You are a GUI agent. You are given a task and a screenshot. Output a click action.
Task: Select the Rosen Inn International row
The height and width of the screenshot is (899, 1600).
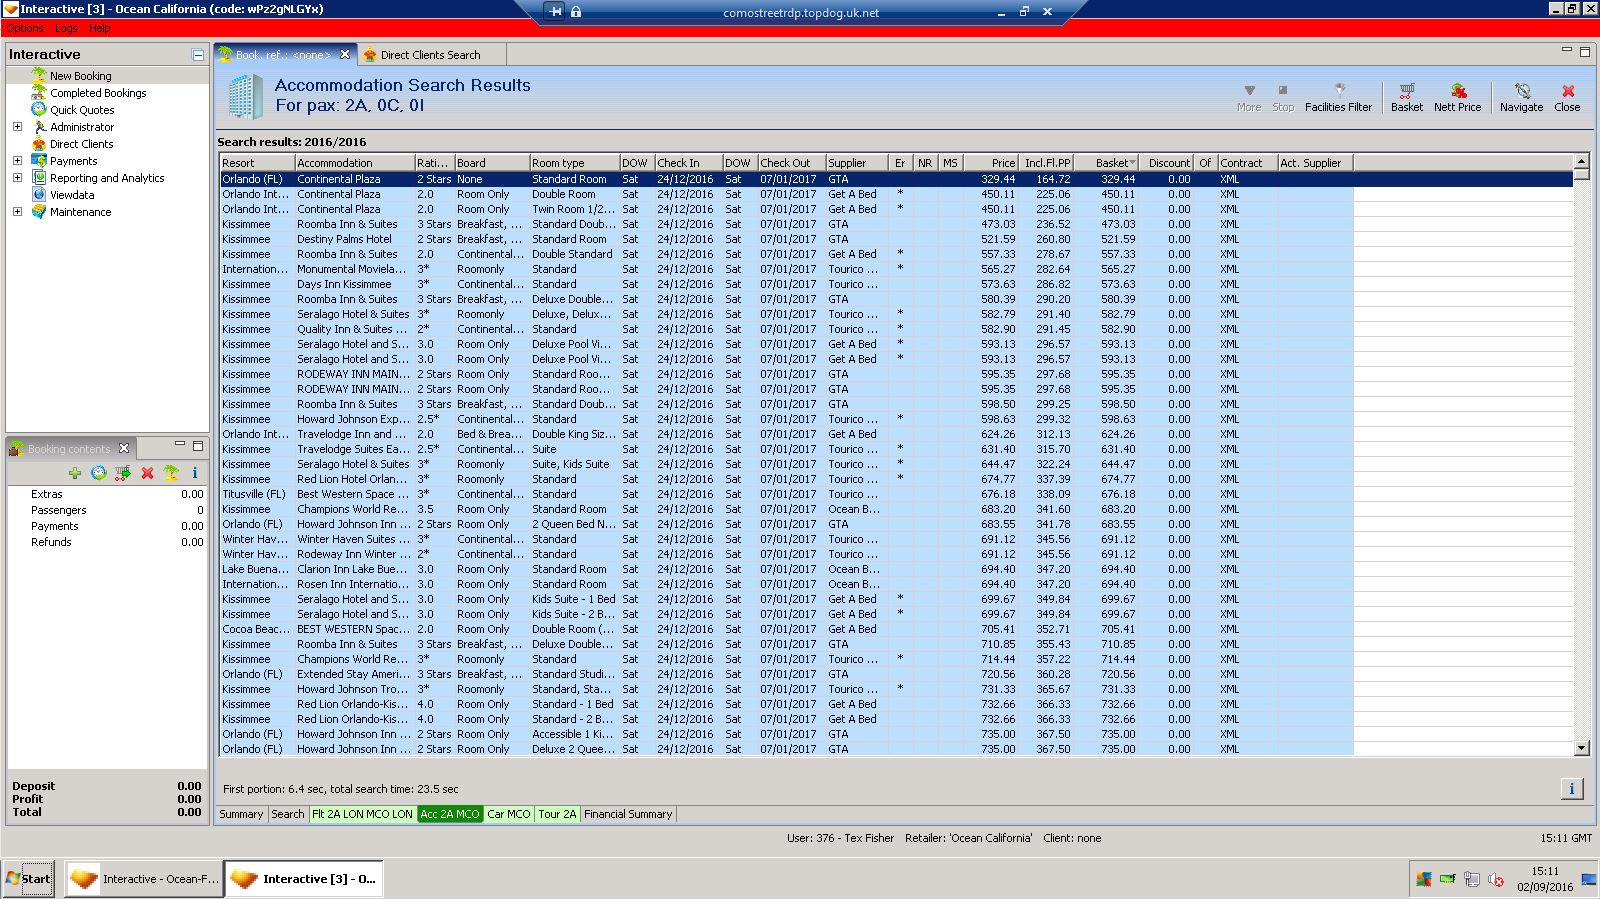[786, 584]
